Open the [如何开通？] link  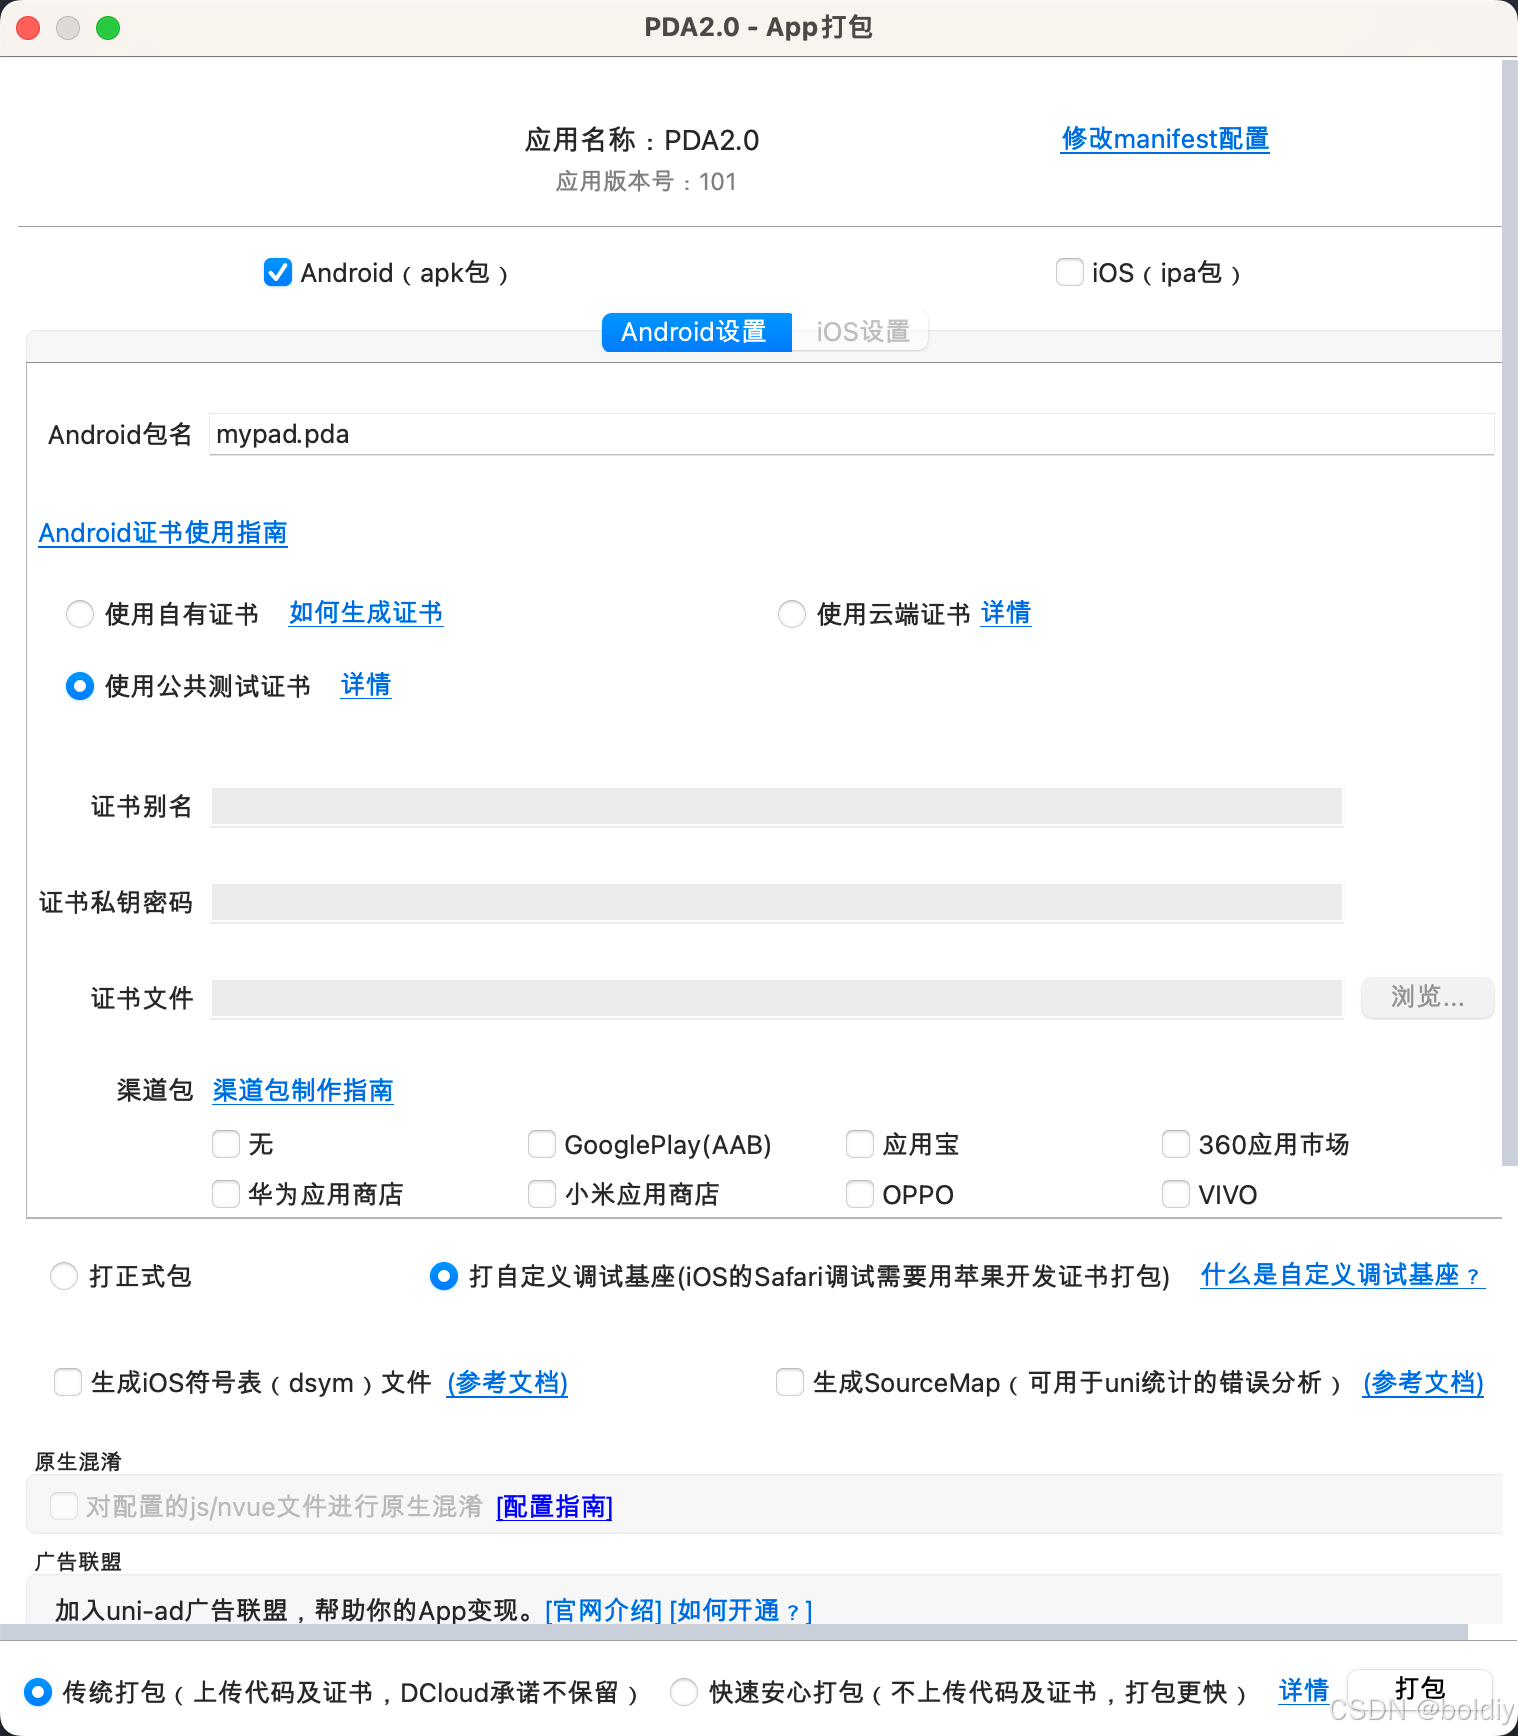[x=741, y=1610]
